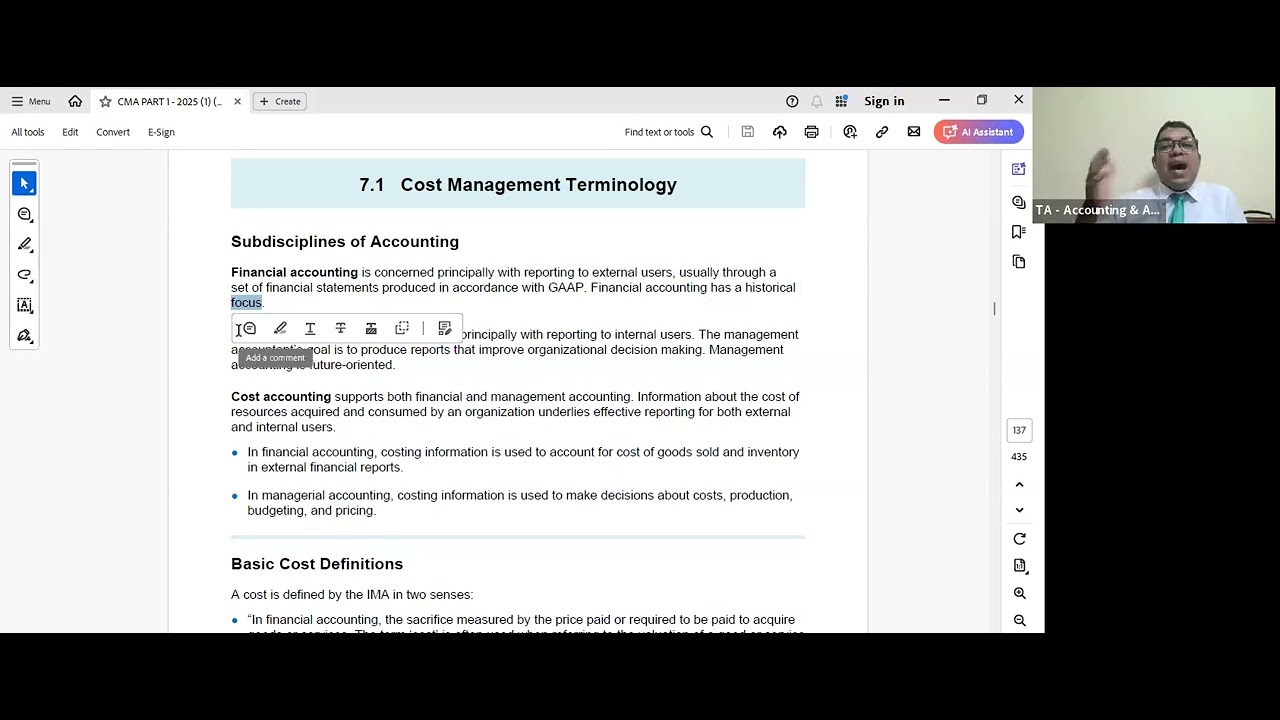Open the apps grid icon
This screenshot has height=720, width=1280.
tap(842, 101)
